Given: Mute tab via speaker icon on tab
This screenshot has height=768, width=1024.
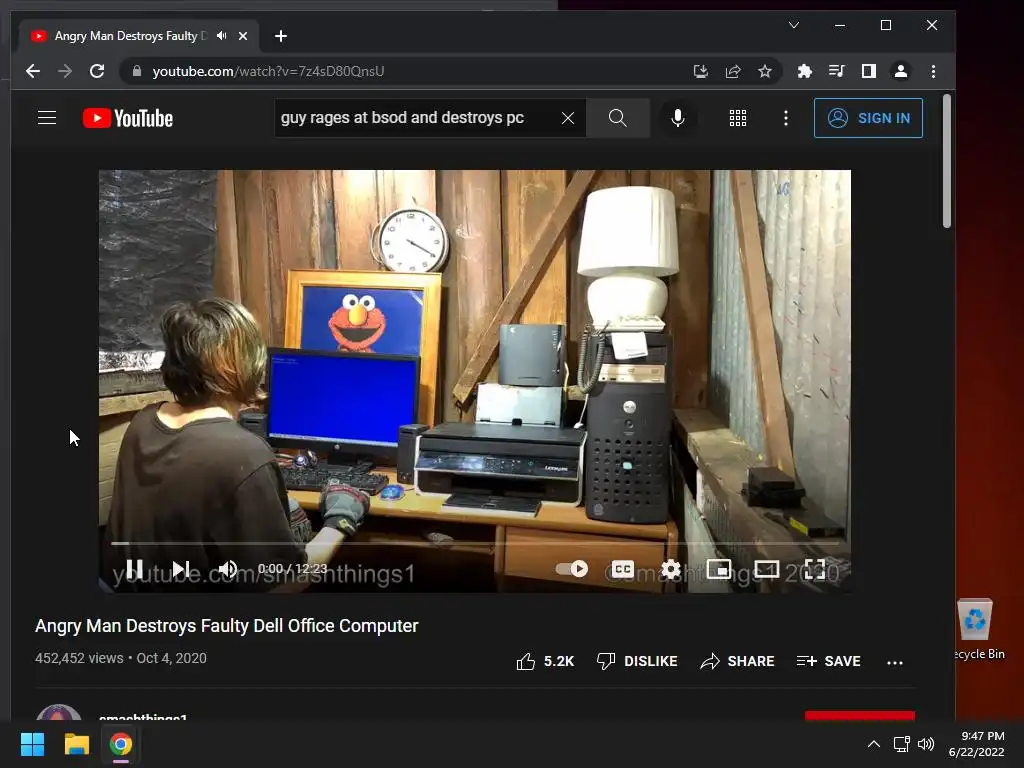Looking at the screenshot, I should (x=221, y=36).
